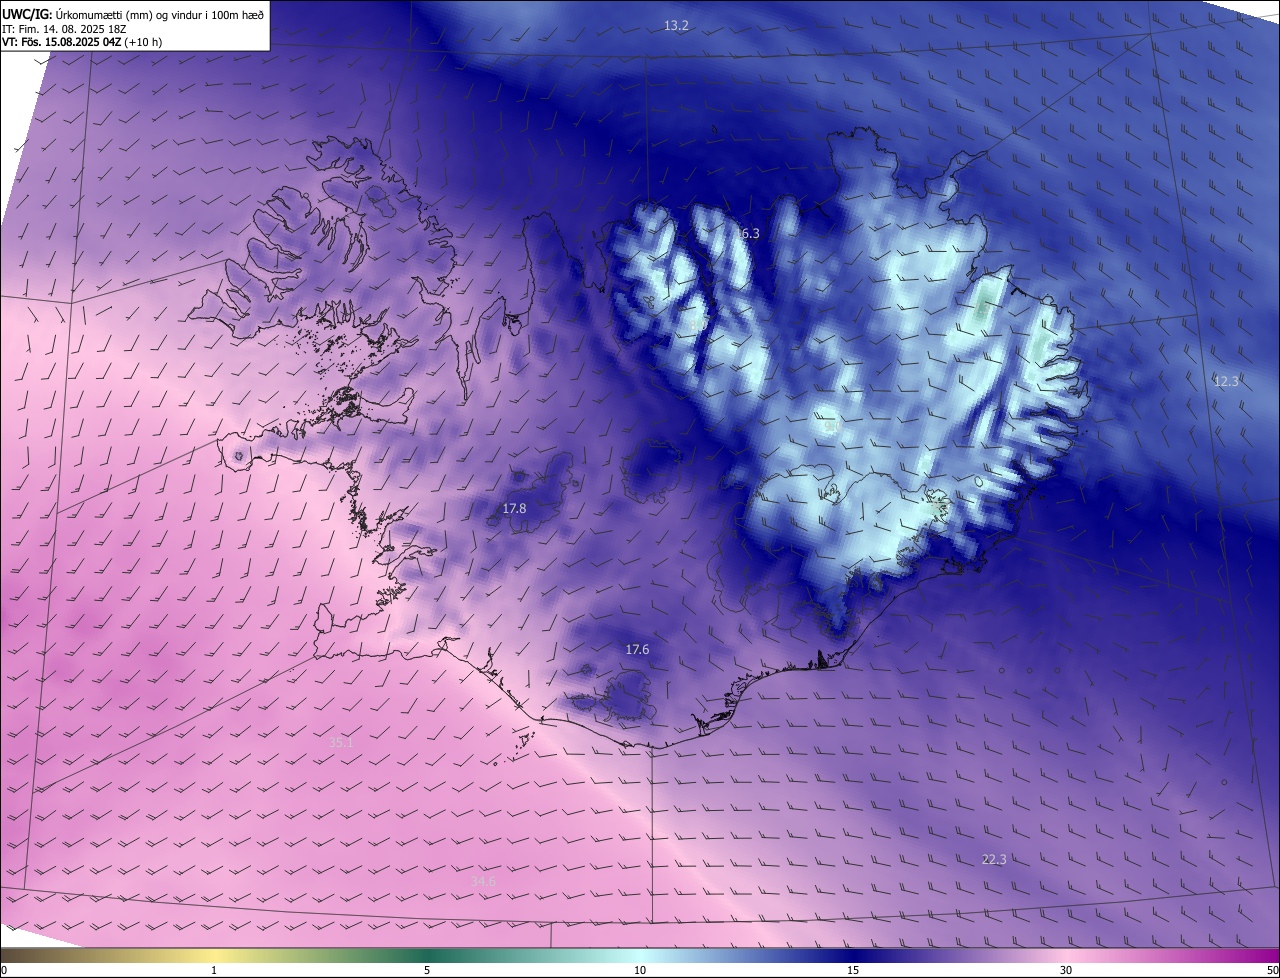Image resolution: width=1280 pixels, height=978 pixels.
Task: Click the 22.3 value in the southeast
Action: coord(994,859)
